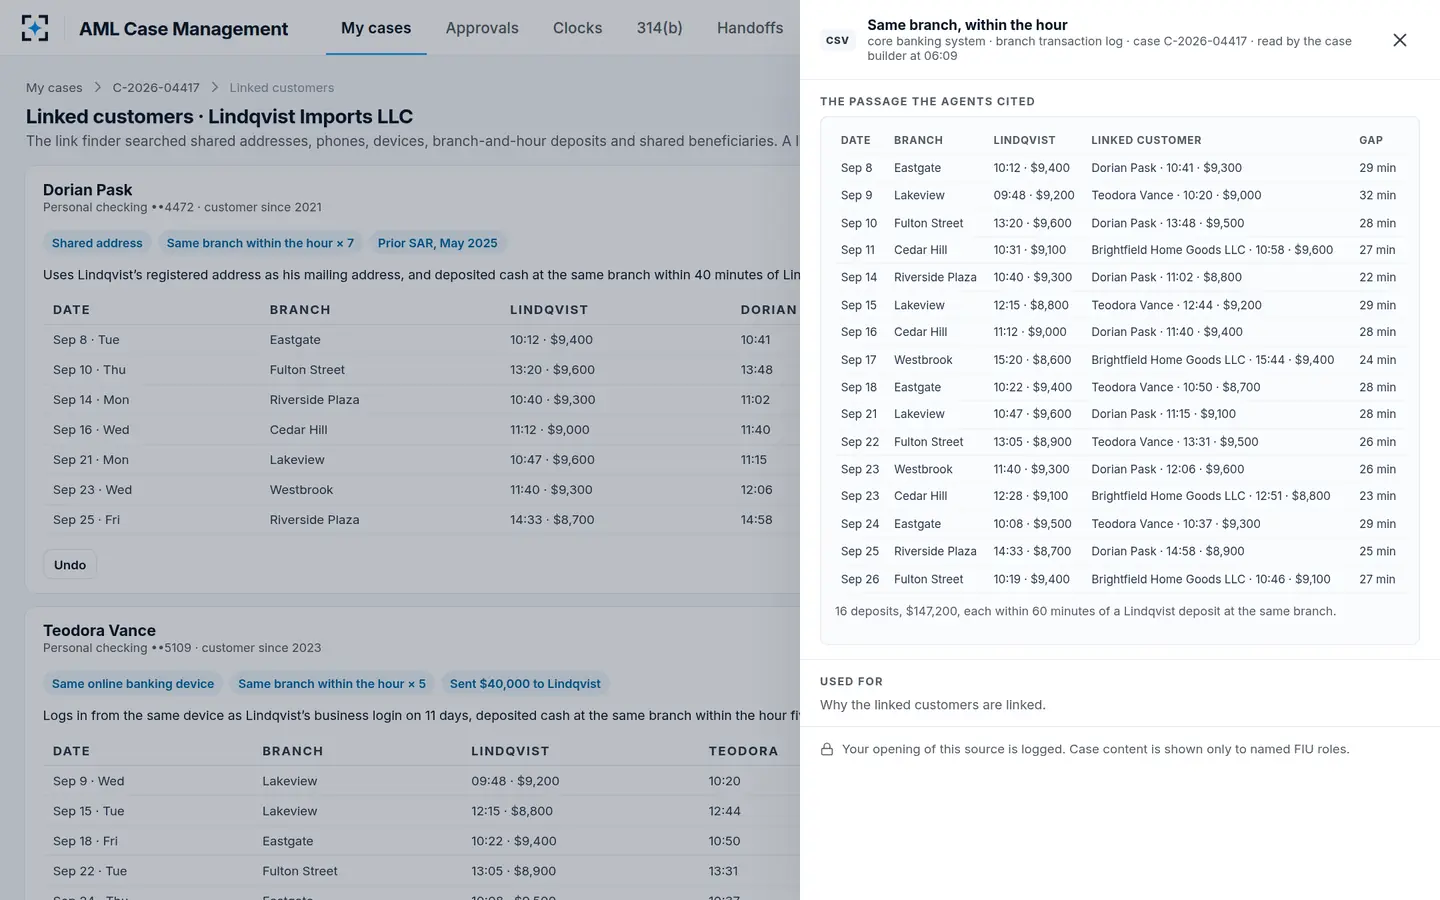1440x900 pixels.
Task: Open the My cases tab
Action: (376, 28)
